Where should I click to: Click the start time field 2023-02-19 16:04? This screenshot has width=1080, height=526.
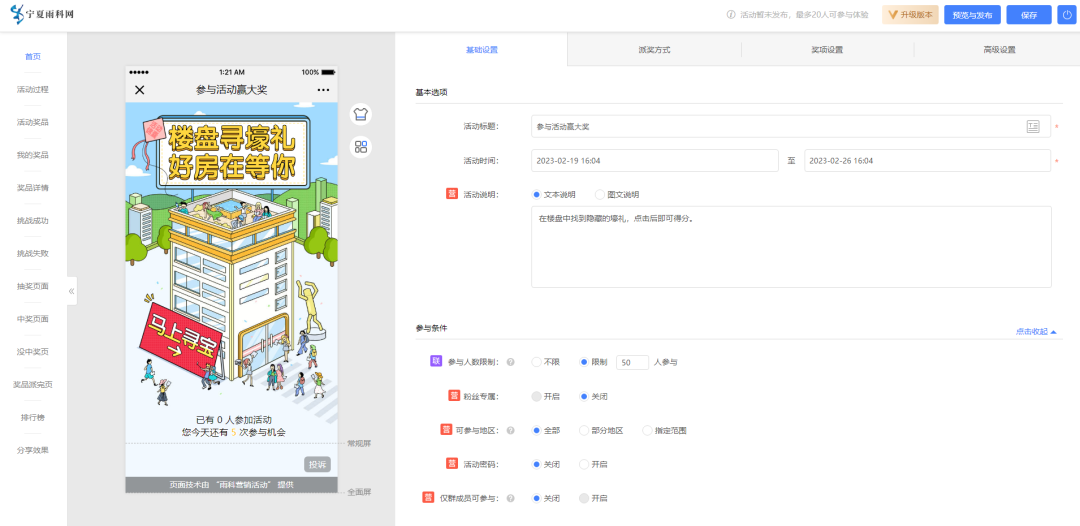654,160
